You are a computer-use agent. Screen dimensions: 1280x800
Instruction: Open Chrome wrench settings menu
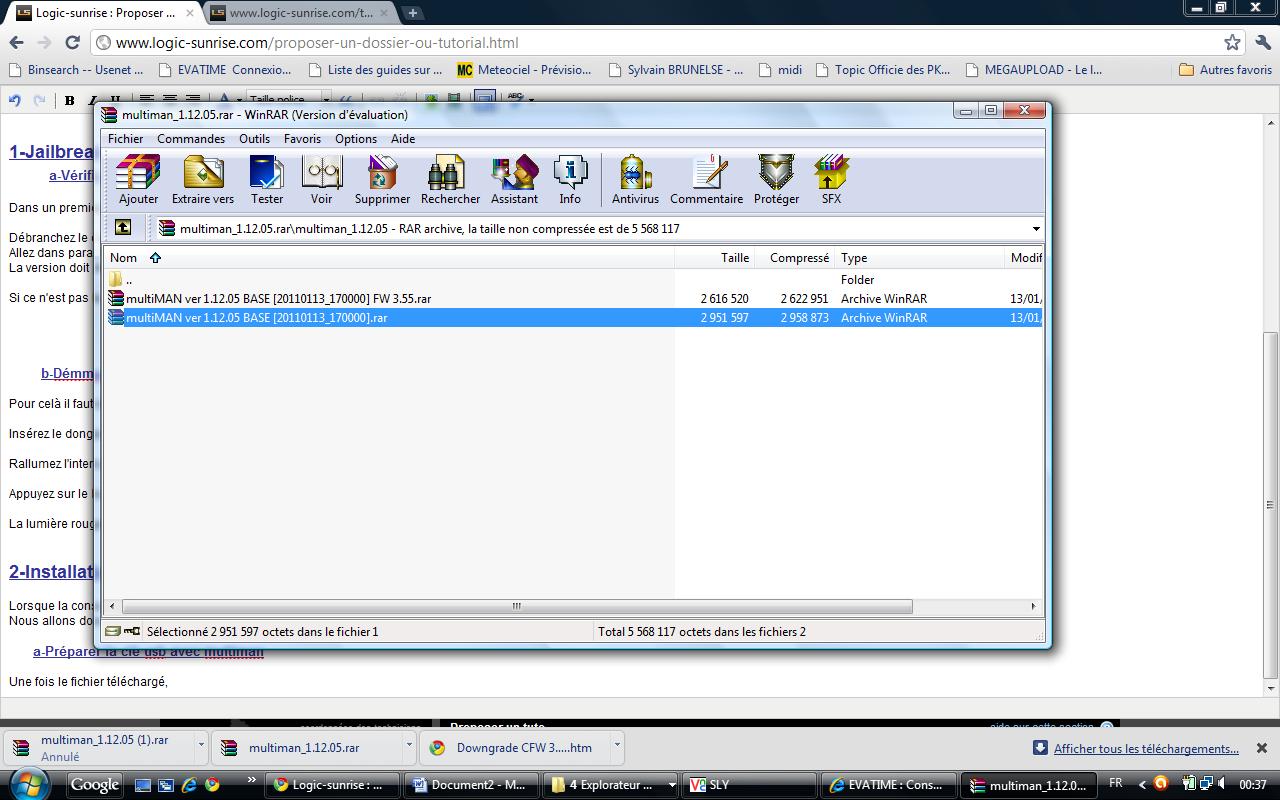(1262, 42)
